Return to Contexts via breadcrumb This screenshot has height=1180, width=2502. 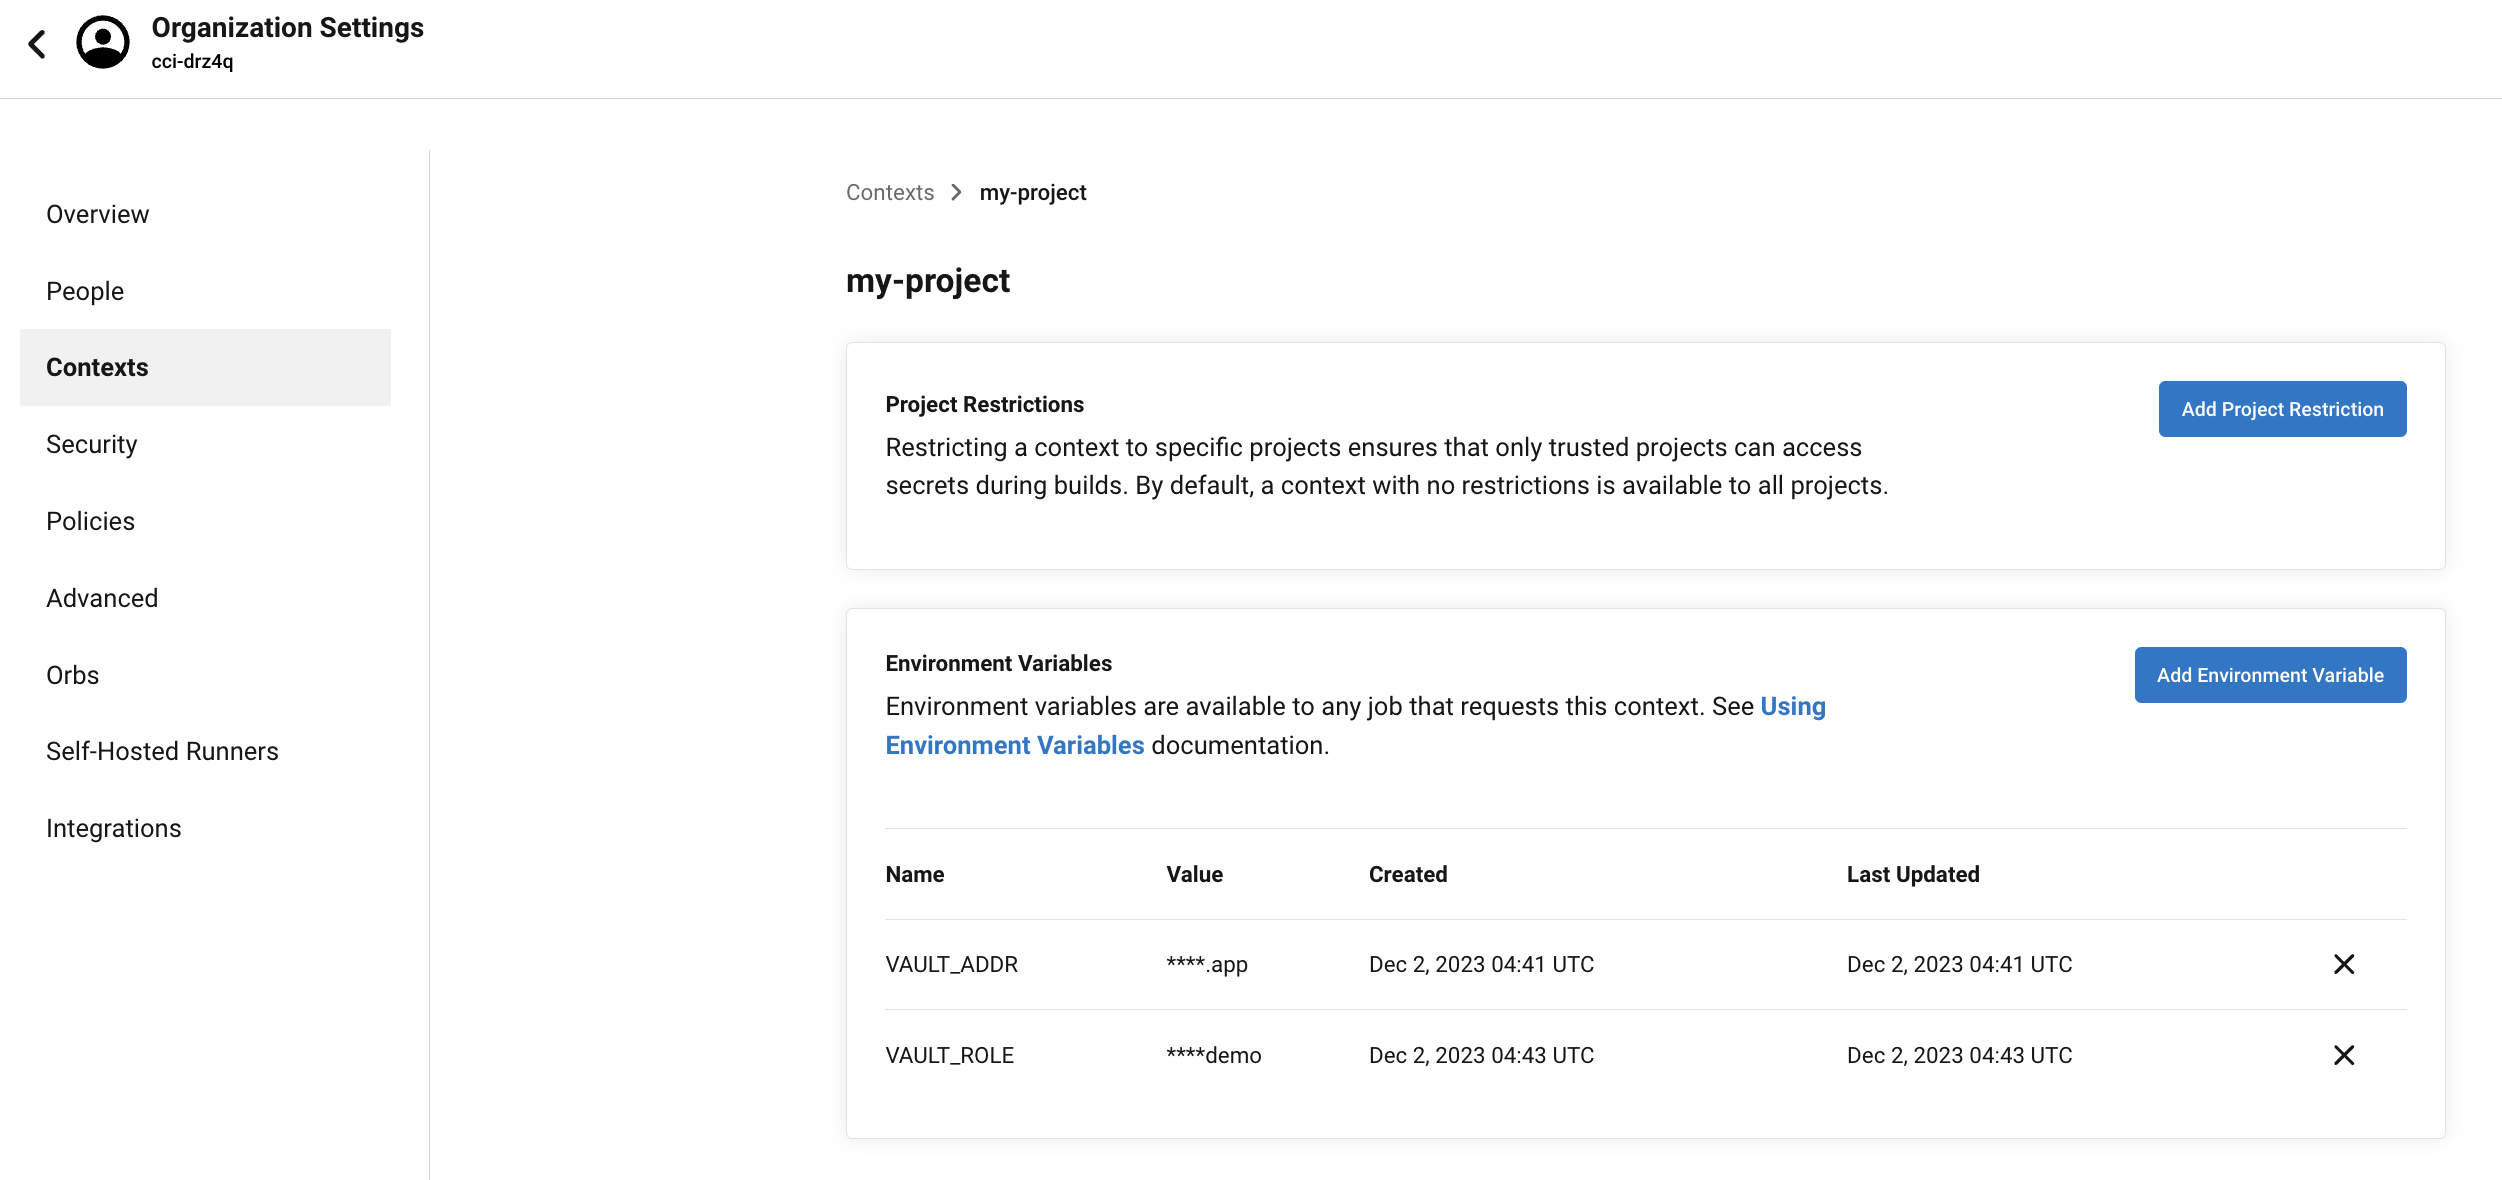[x=889, y=192]
